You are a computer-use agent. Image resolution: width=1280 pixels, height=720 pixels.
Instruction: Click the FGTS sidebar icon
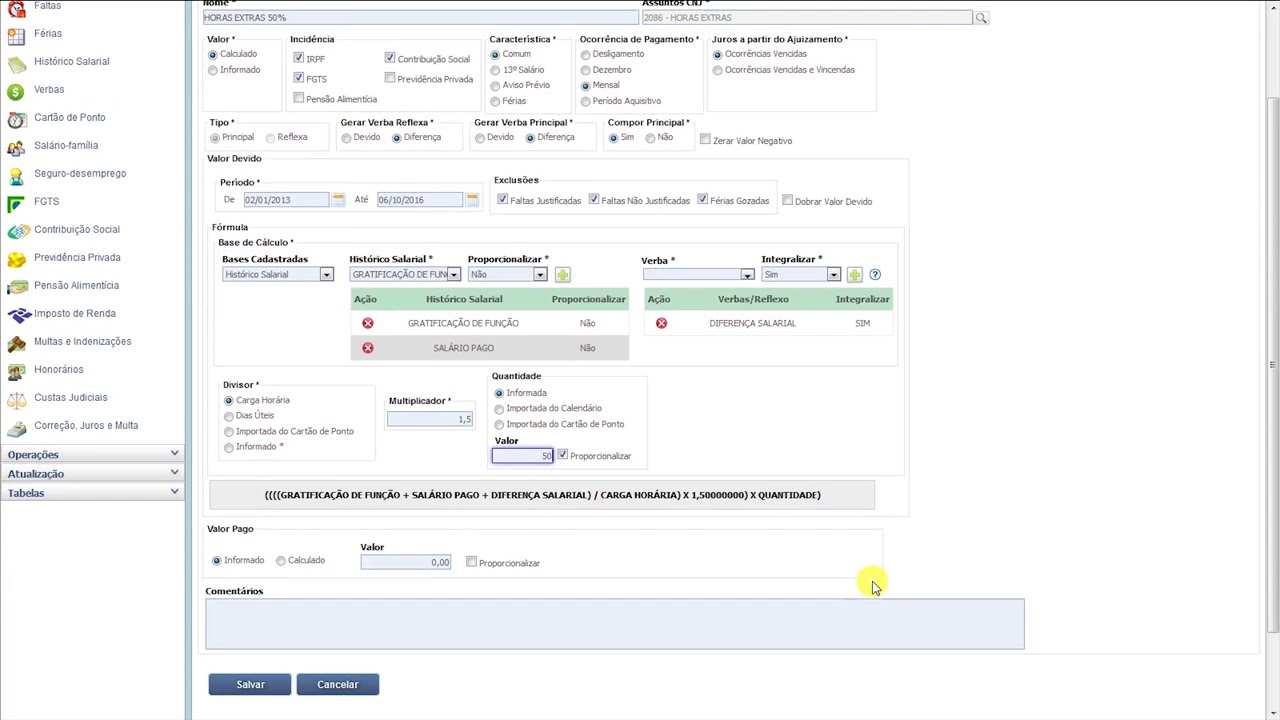(x=16, y=203)
